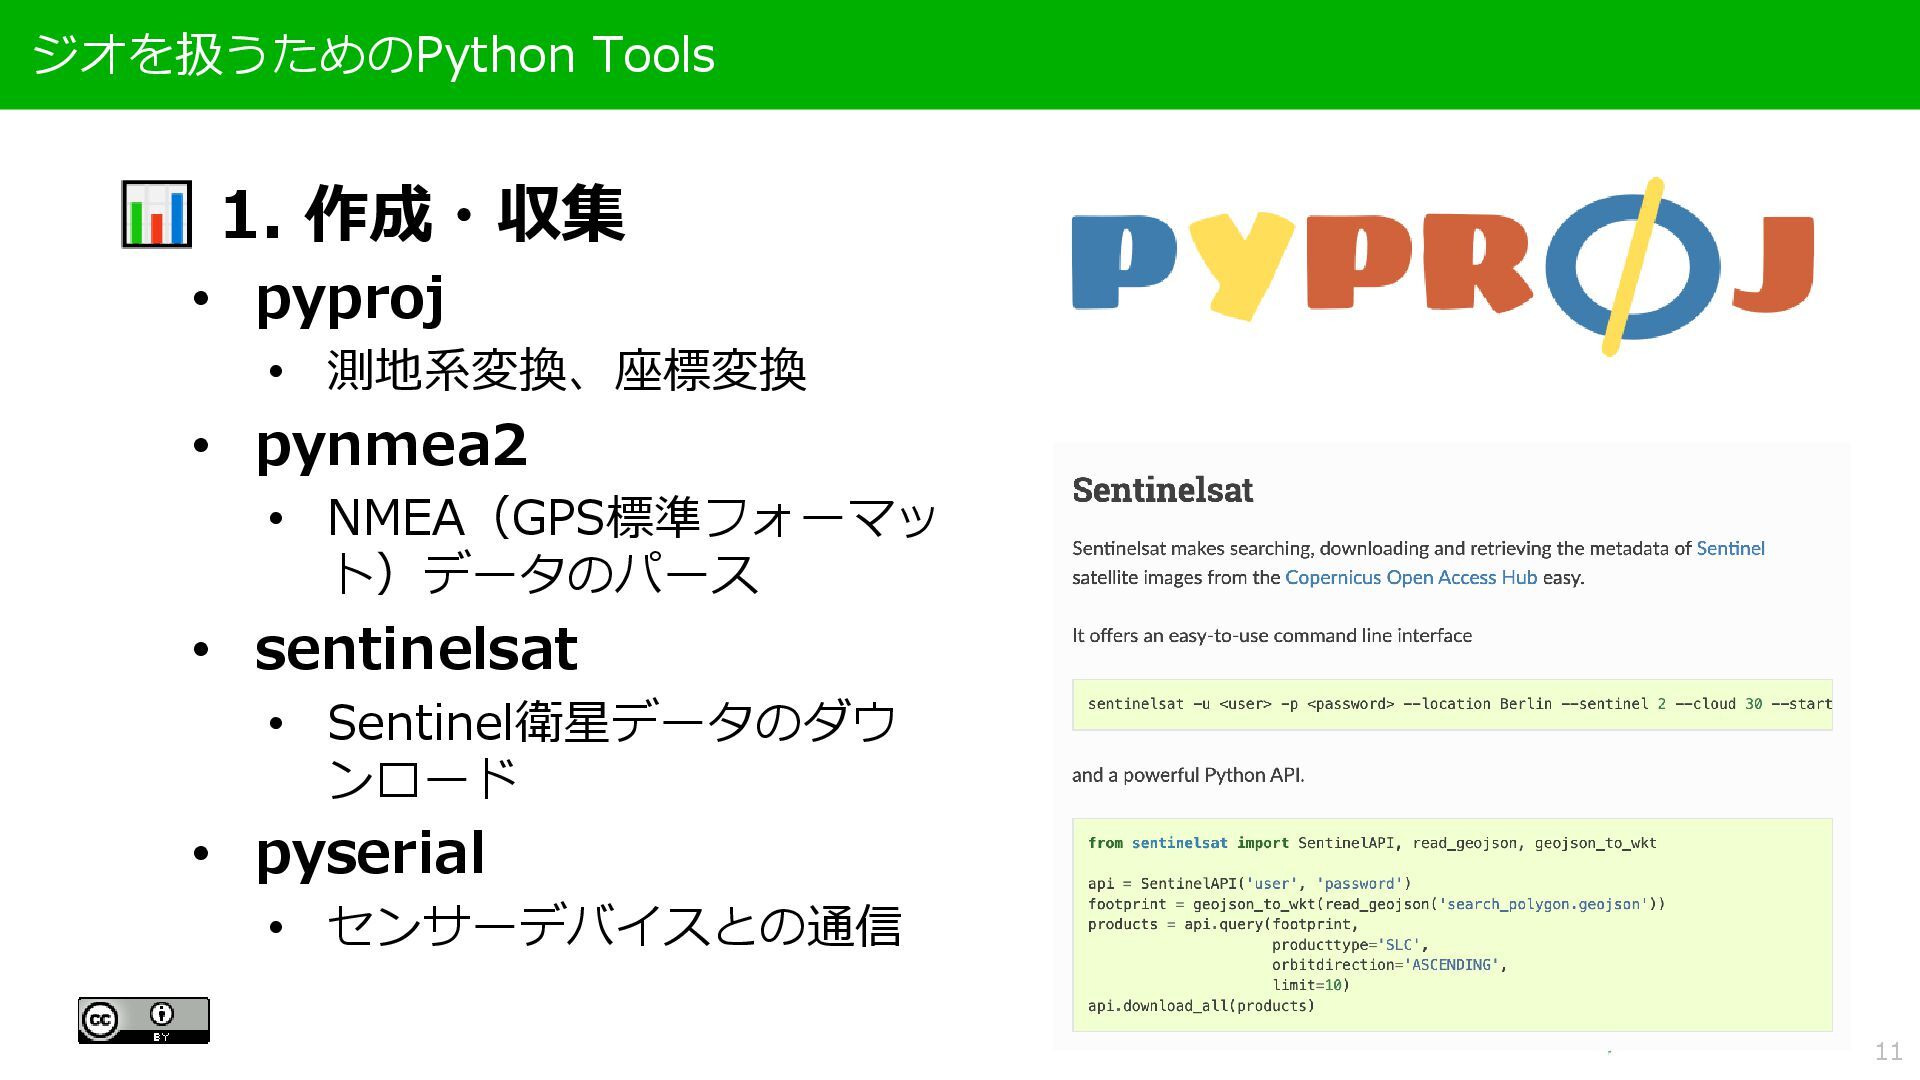The height and width of the screenshot is (1080, 1920).
Task: Click 'It offers an easy-to-use command line interface'
Action: tap(1272, 635)
